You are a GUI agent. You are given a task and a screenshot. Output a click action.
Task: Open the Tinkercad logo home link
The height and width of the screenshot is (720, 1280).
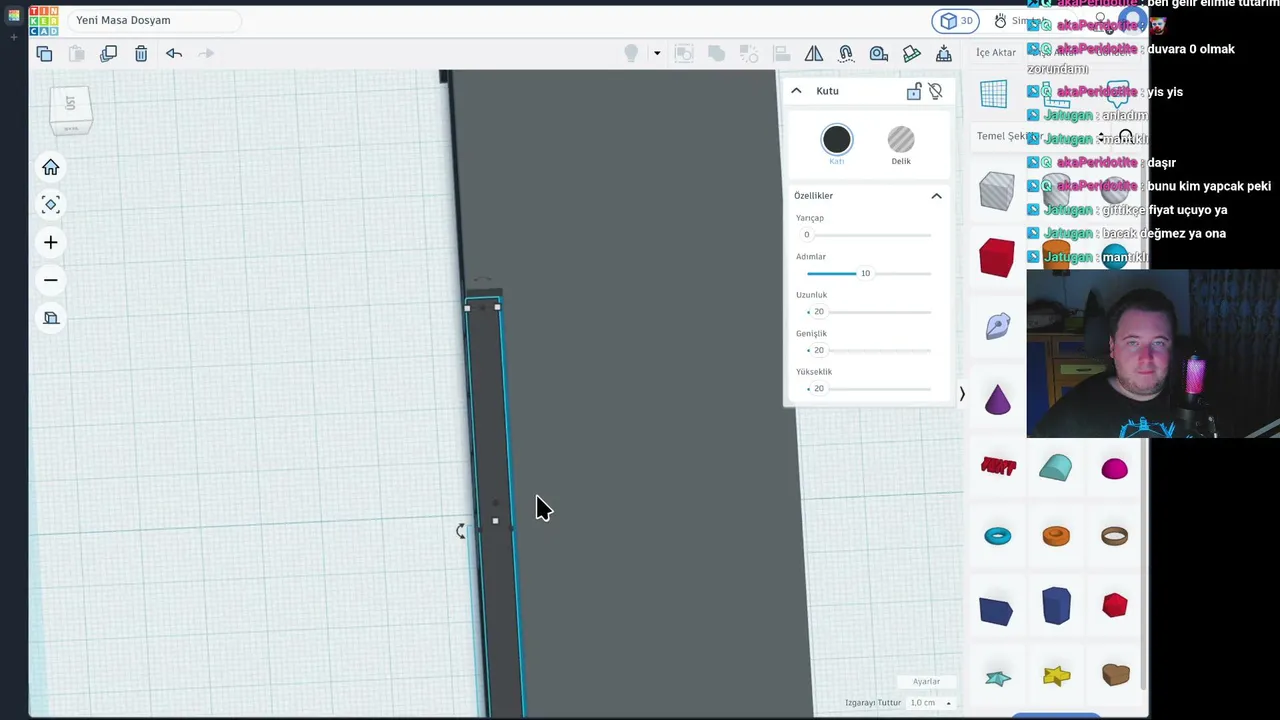click(x=44, y=20)
